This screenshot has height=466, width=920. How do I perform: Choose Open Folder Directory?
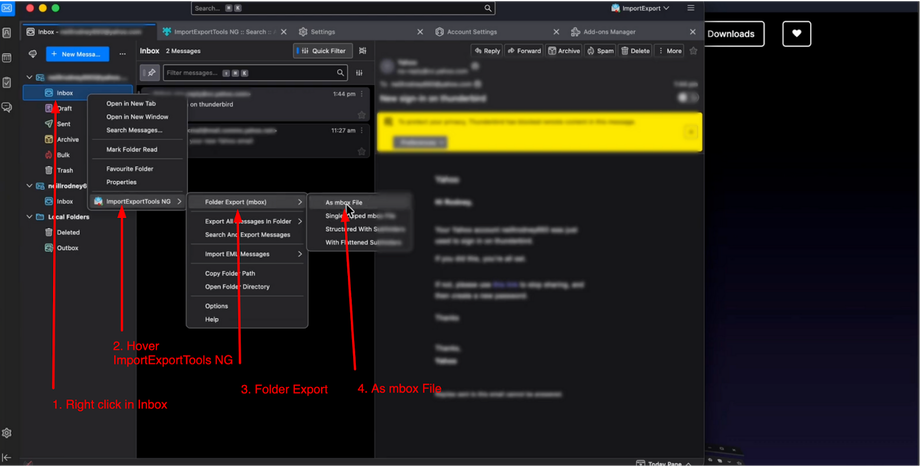pyautogui.click(x=247, y=287)
